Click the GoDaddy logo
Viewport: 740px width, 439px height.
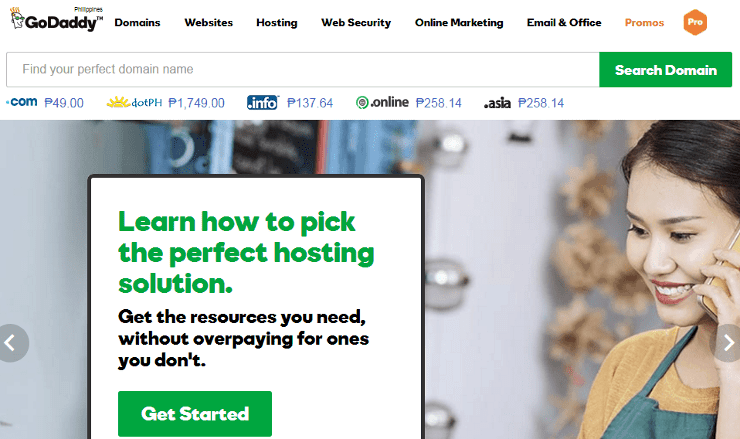pos(56,20)
